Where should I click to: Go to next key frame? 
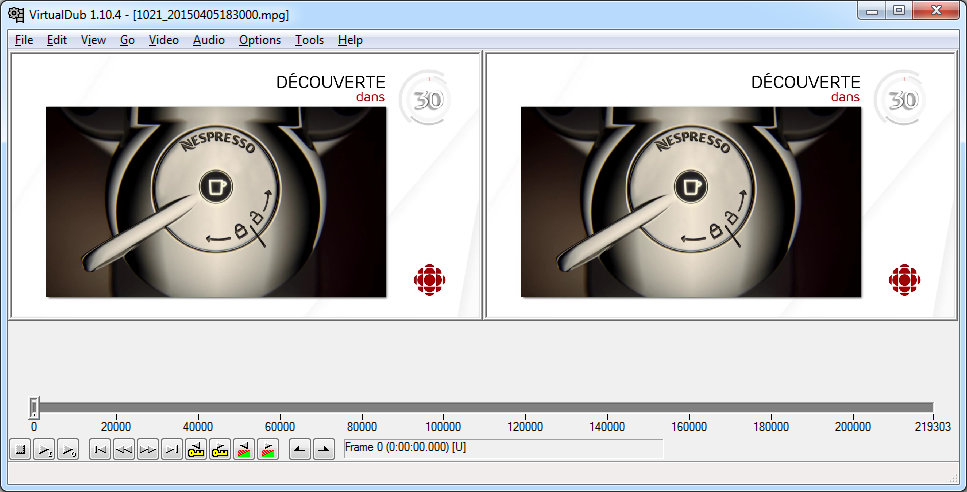click(x=220, y=450)
